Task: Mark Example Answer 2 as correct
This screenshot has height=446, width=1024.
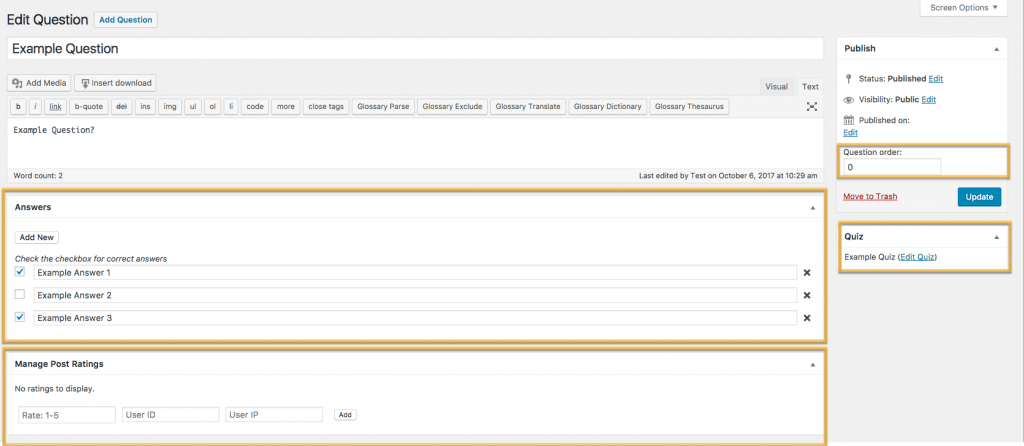Action: tap(20, 295)
